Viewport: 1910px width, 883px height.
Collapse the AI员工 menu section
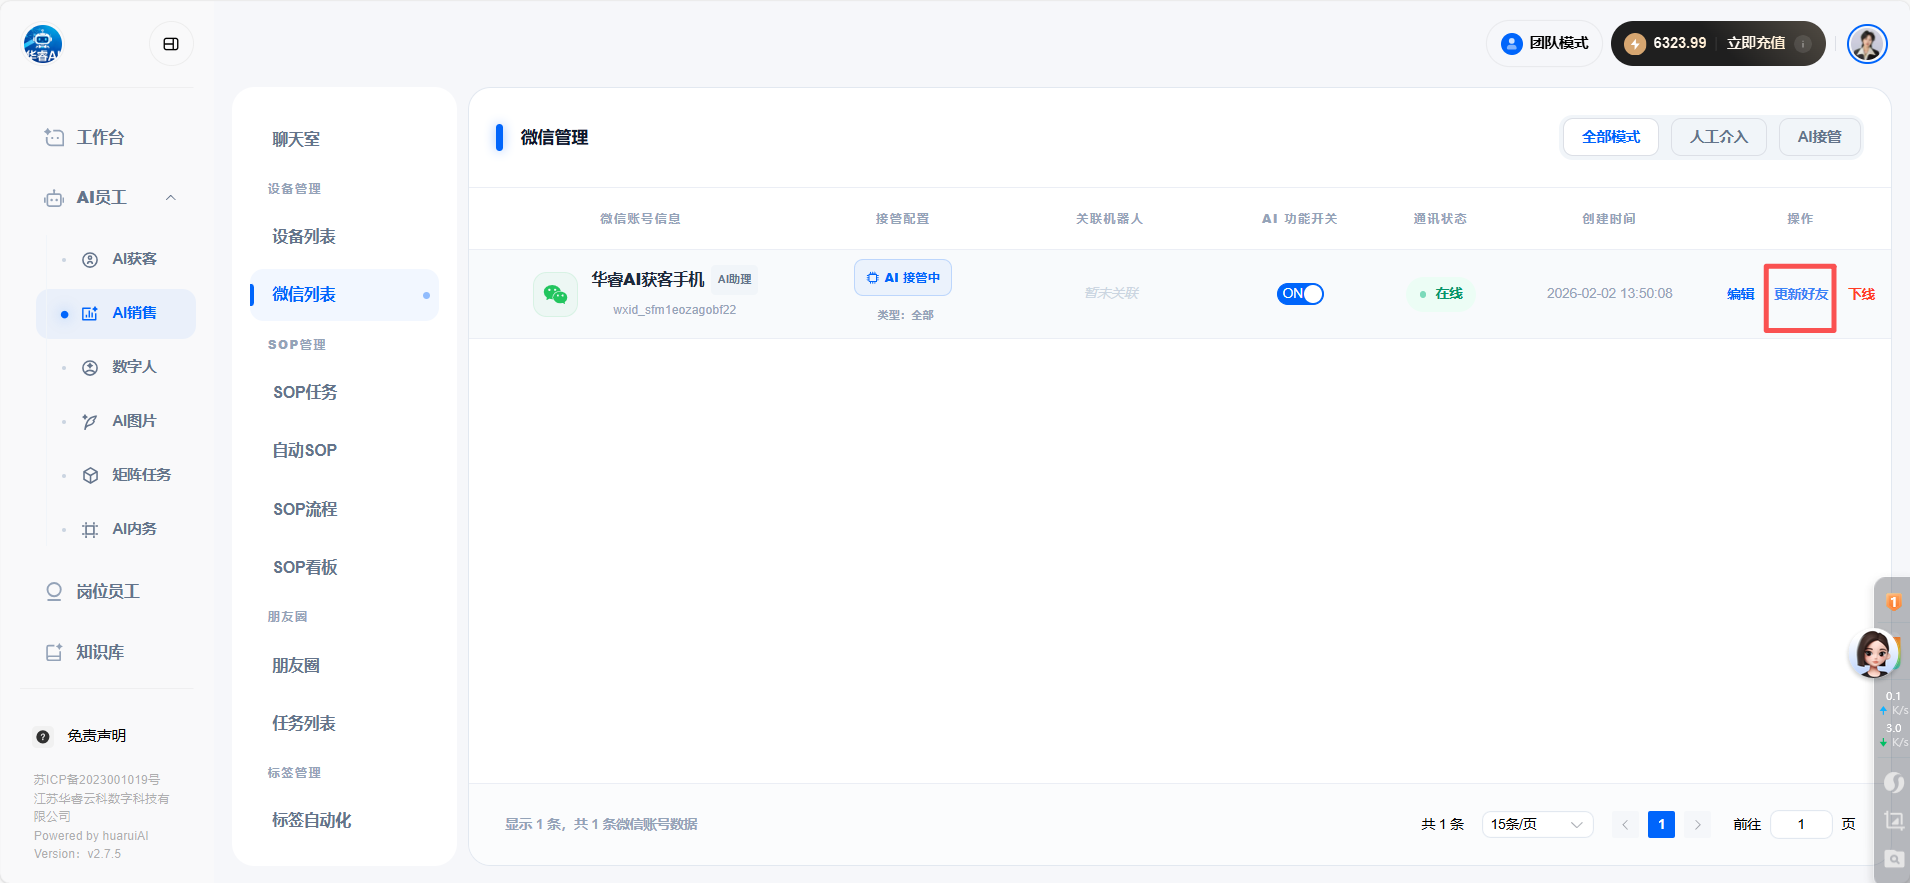coord(171,198)
